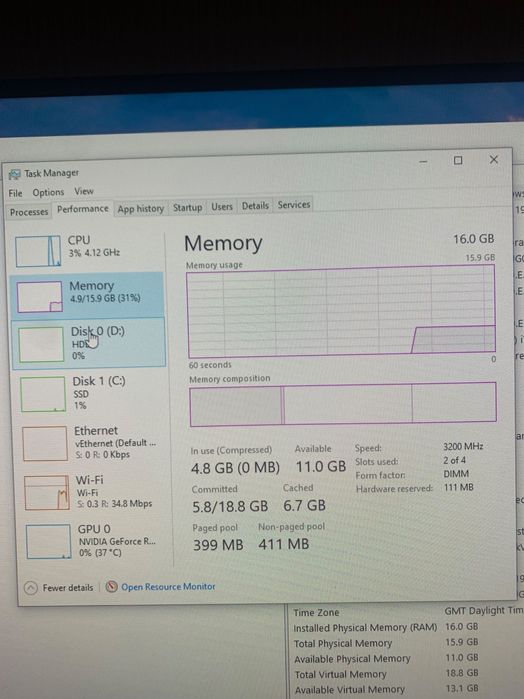Click Time Zone row in System Information window
The width and height of the screenshot is (524, 699).
pyautogui.click(x=408, y=612)
